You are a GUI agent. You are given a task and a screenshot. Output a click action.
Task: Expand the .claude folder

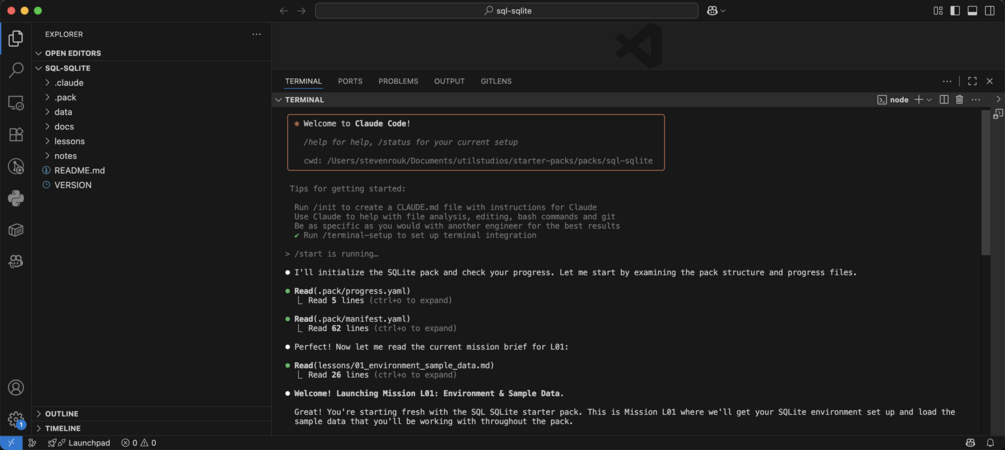point(151,83)
